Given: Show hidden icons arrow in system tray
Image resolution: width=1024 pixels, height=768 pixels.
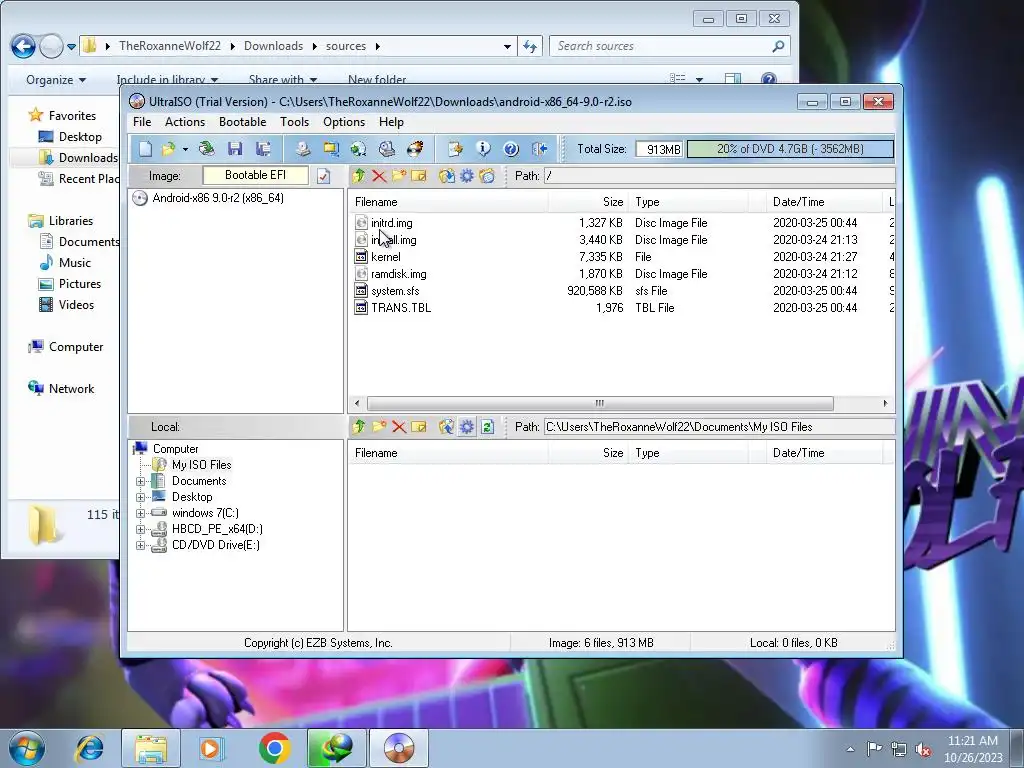Looking at the screenshot, I should coord(850,749).
